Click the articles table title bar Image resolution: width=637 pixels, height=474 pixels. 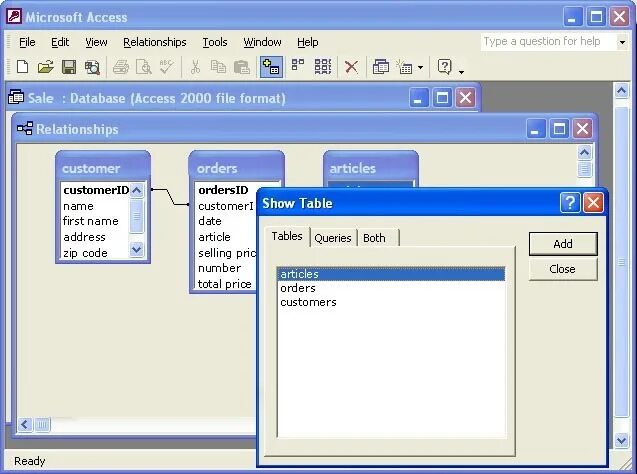[x=370, y=168]
